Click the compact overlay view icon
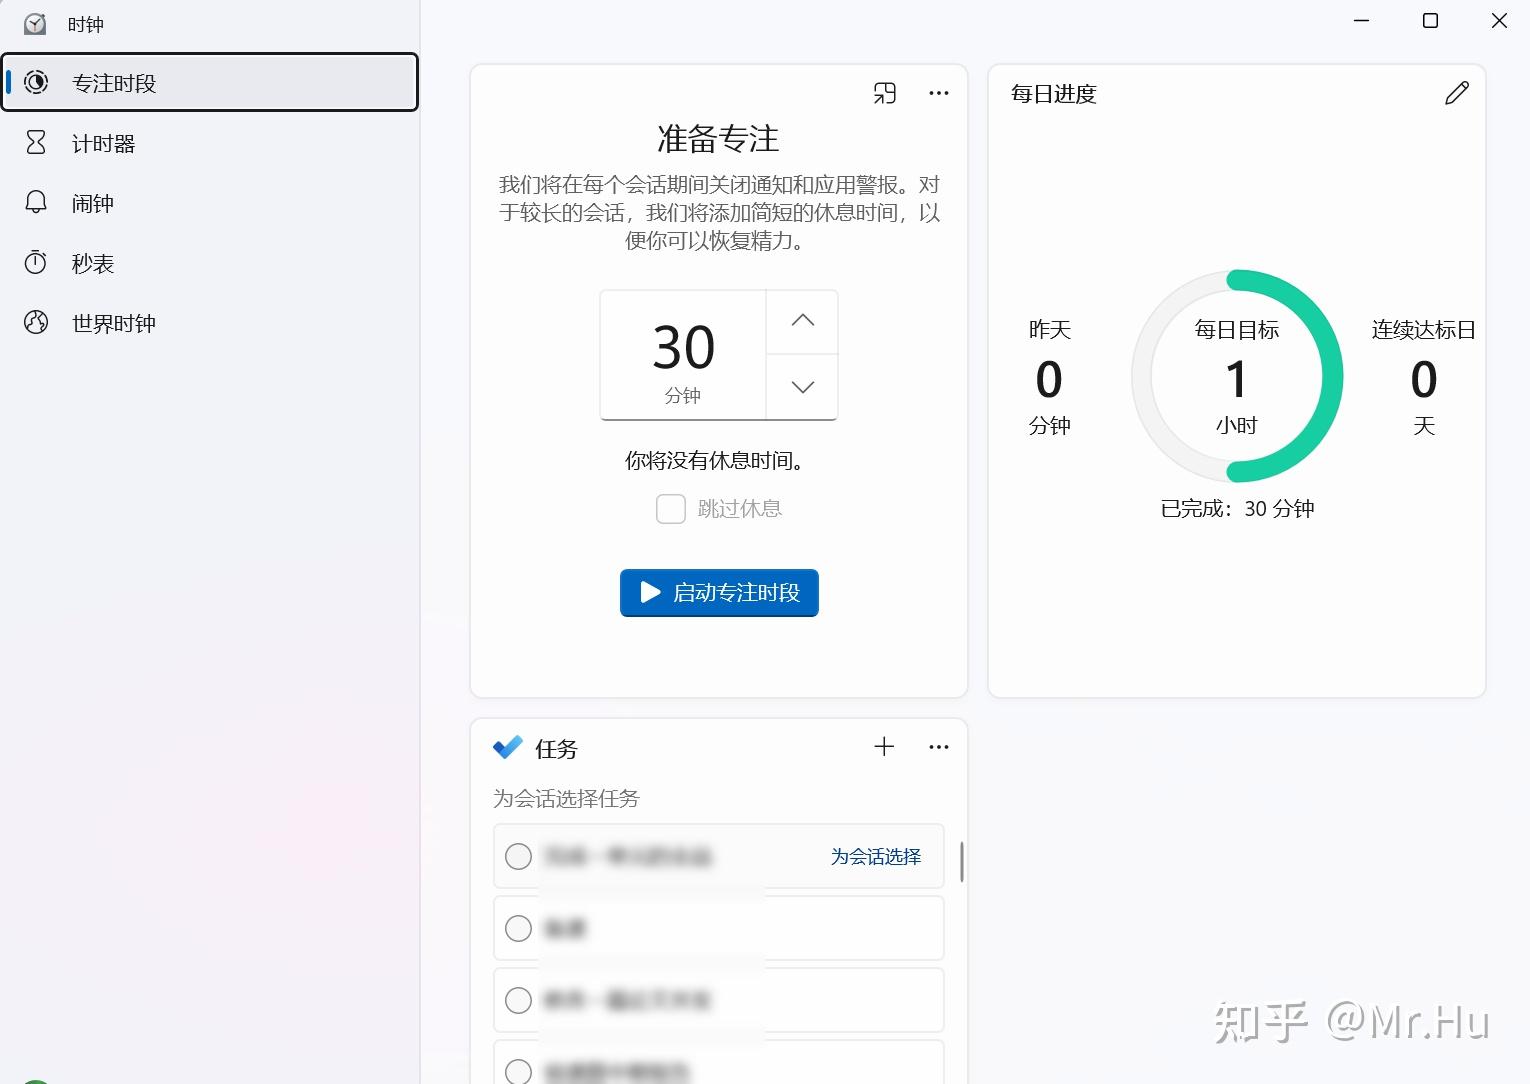 [885, 93]
